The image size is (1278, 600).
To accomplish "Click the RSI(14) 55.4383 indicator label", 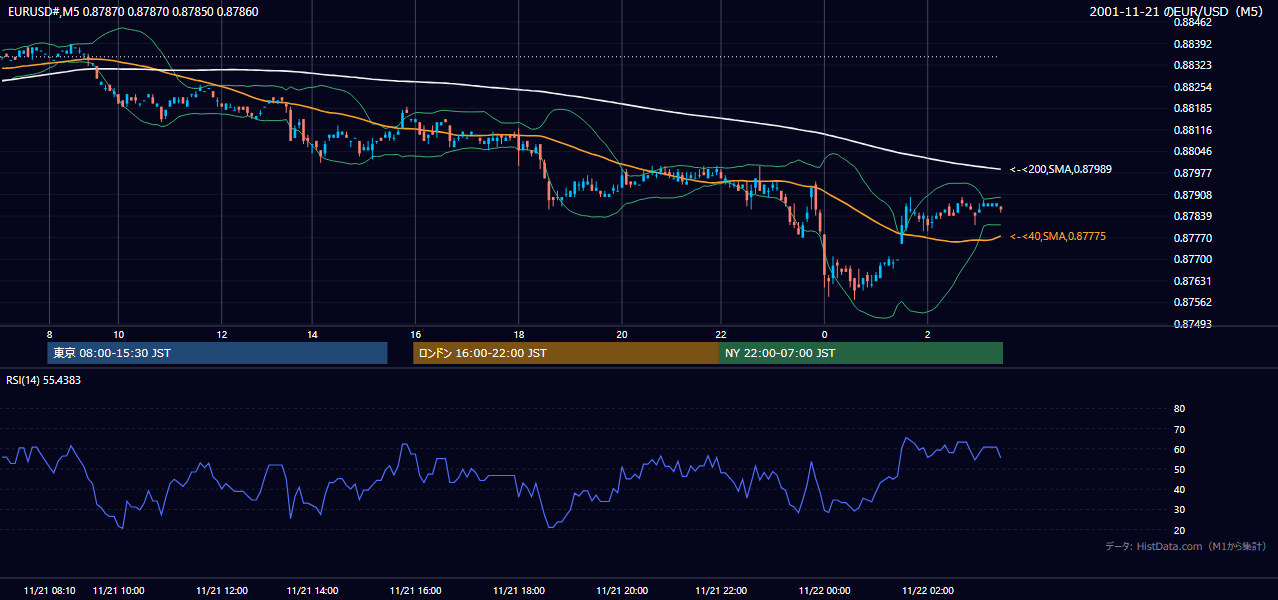I will [x=43, y=380].
